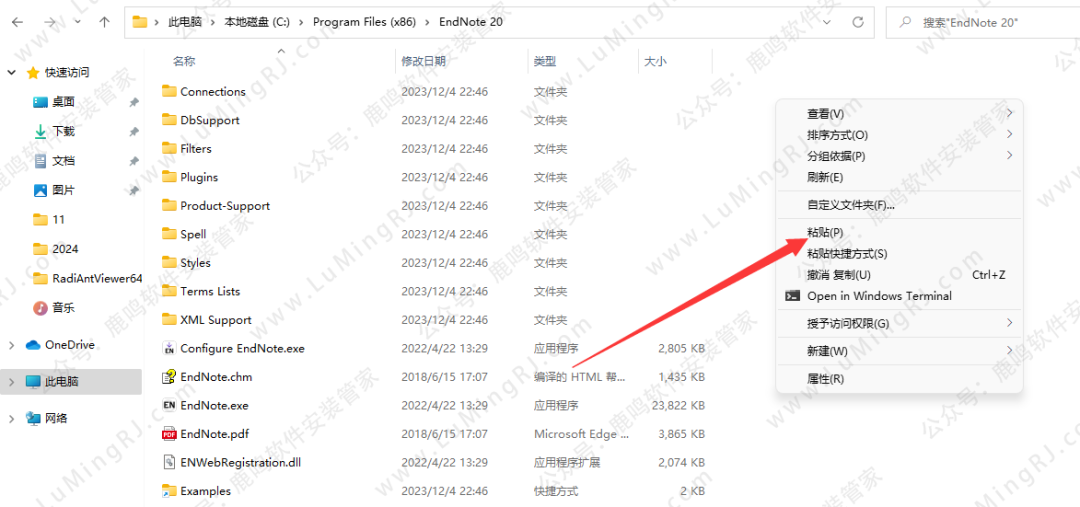Select EndNote.chm help file icon
Viewport: 1080px width, 507px height.
pos(169,377)
